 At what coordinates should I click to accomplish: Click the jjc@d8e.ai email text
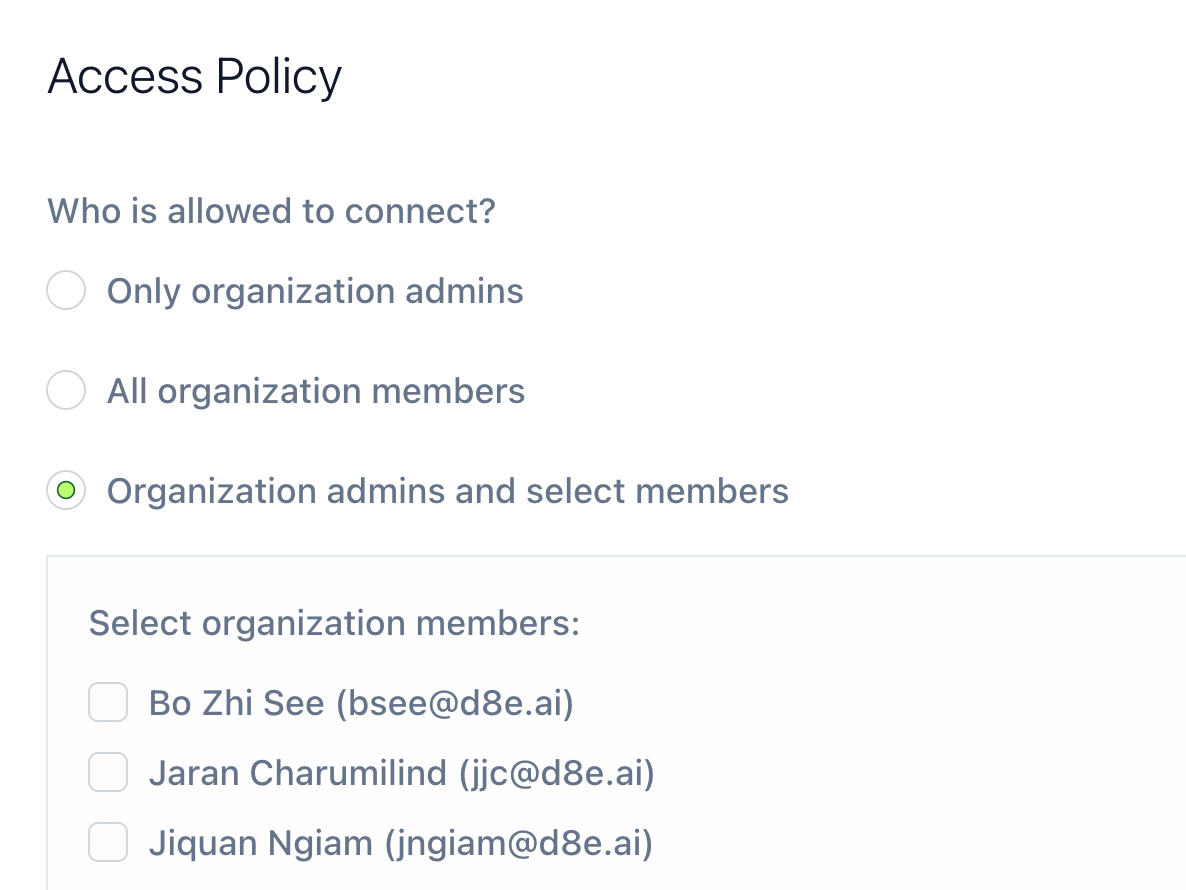557,773
